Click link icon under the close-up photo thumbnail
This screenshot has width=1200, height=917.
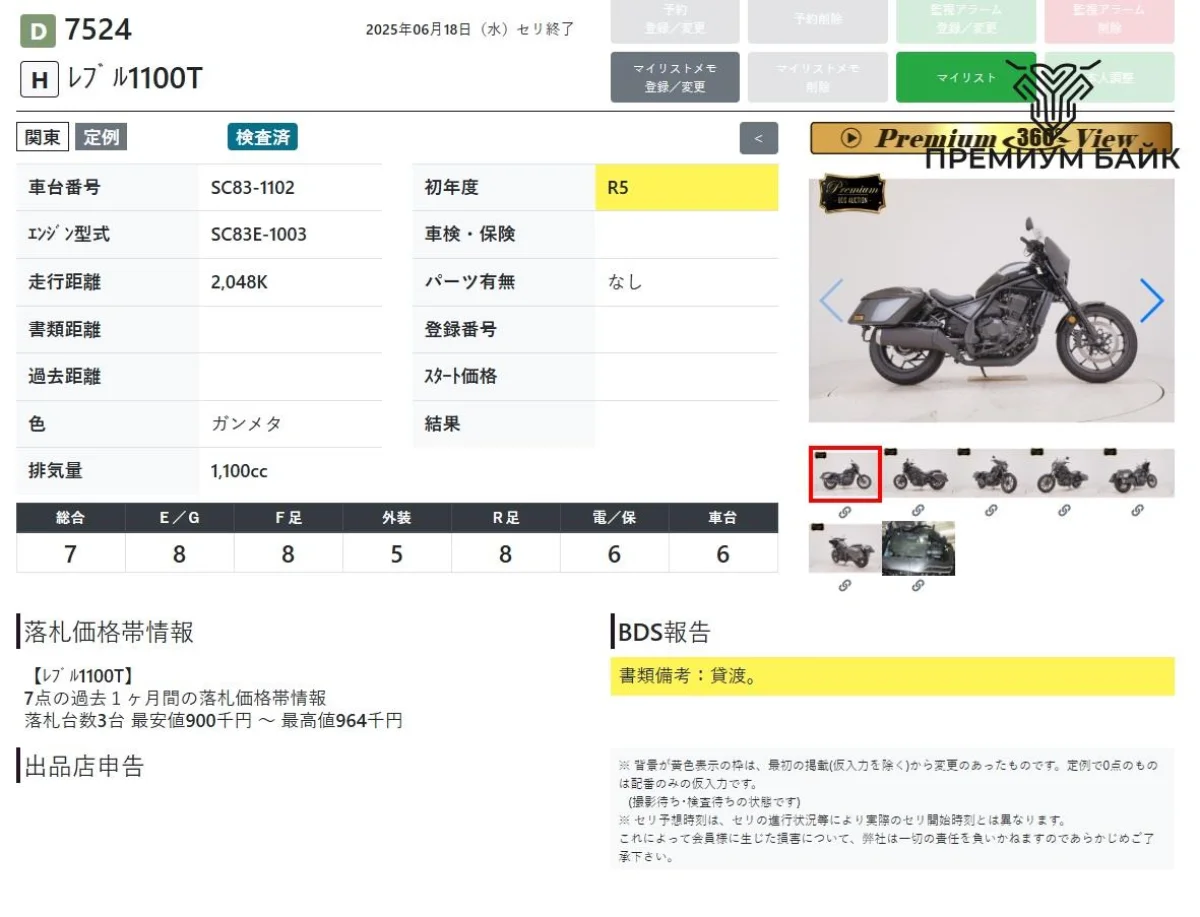(918, 586)
